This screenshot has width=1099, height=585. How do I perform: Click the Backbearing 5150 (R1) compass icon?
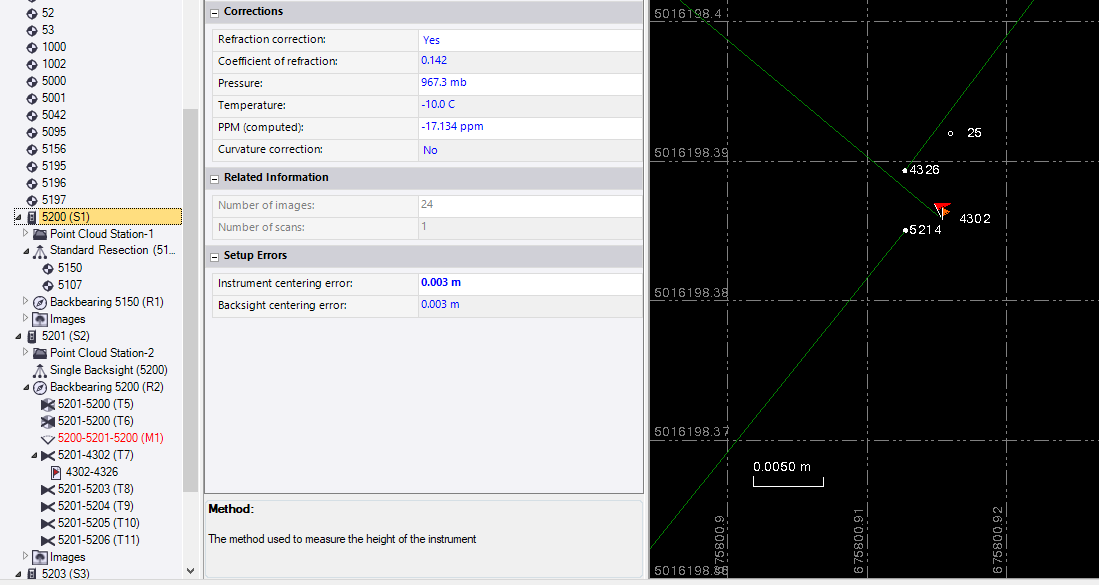coord(40,302)
